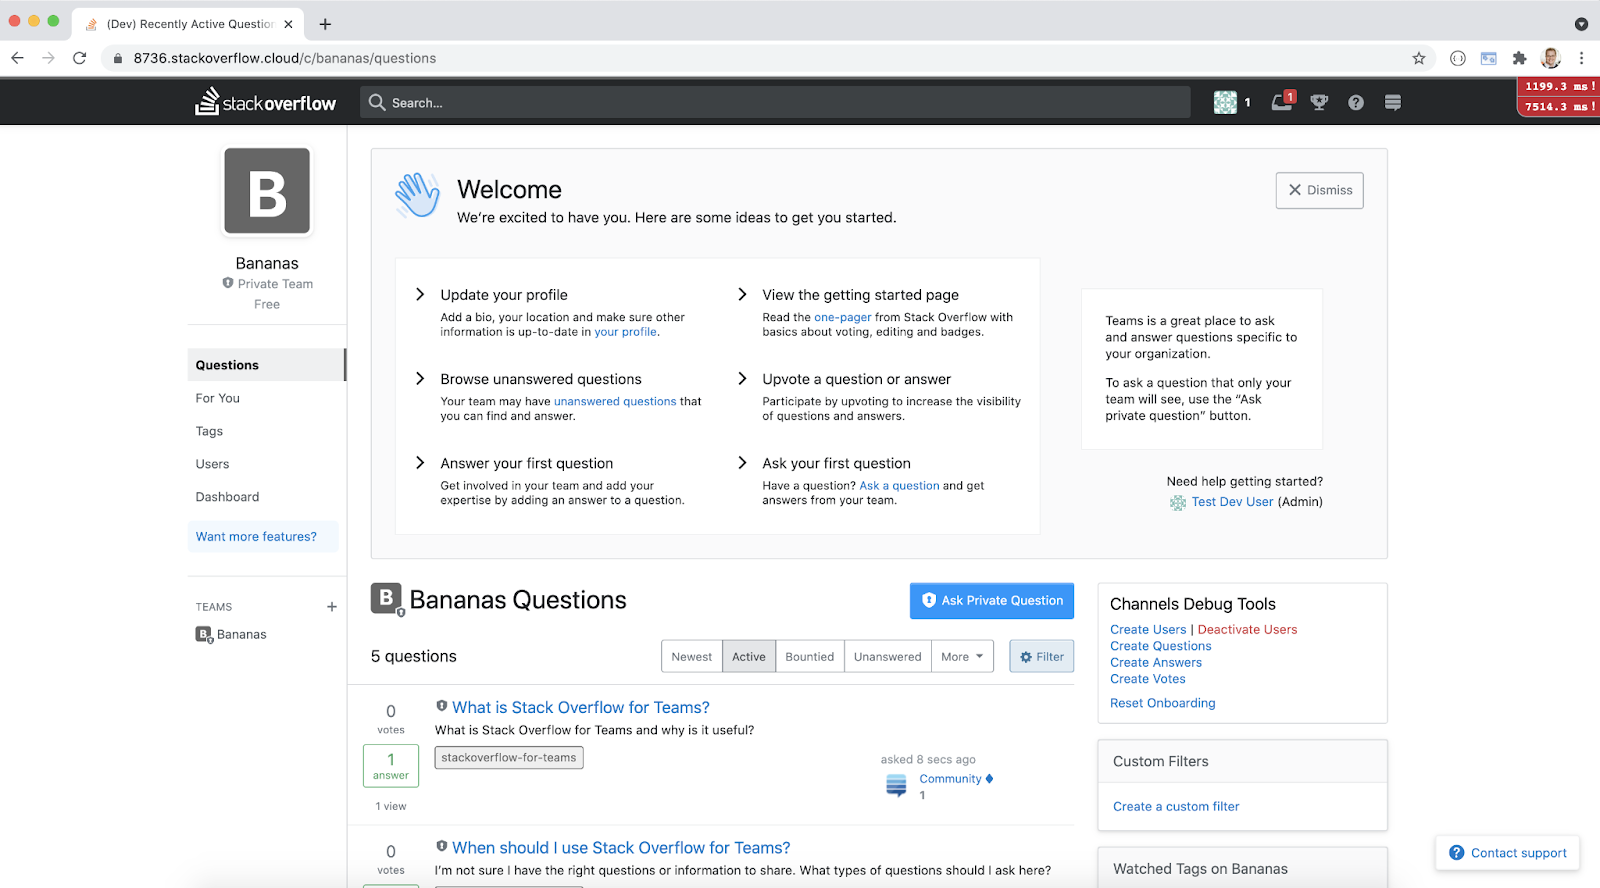Open the Filter options
This screenshot has width=1600, height=888.
click(x=1042, y=657)
